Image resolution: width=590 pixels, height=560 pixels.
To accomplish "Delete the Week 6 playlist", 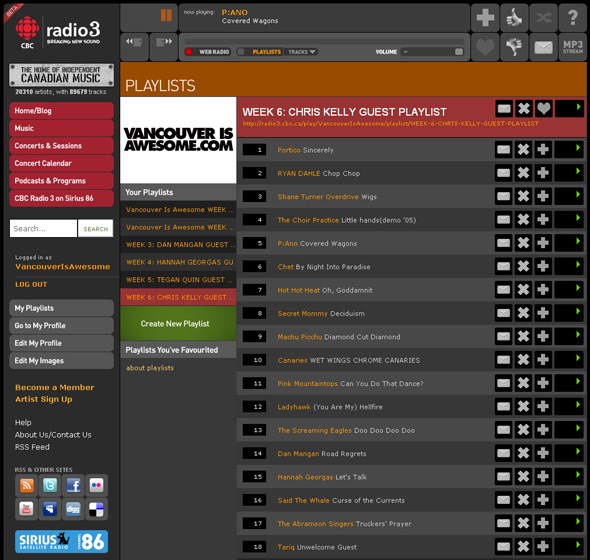I will pos(523,108).
